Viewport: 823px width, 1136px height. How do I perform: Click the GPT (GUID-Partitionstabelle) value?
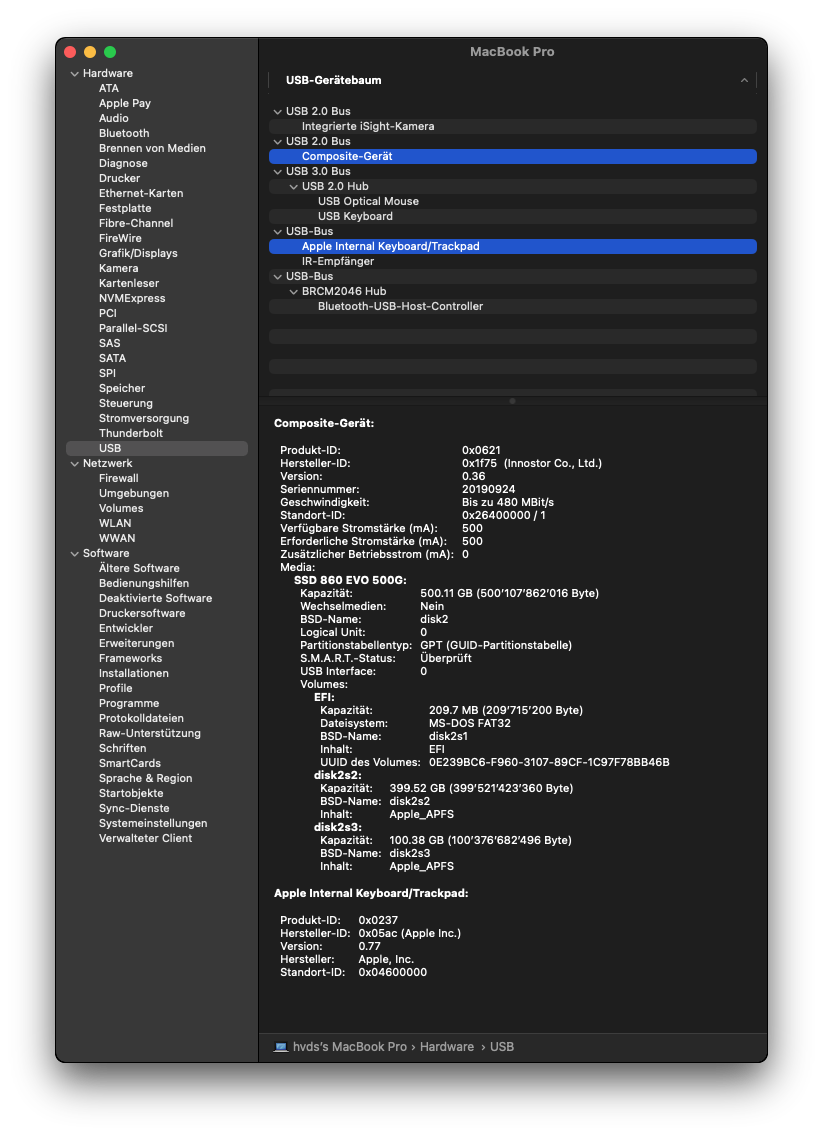coord(496,645)
